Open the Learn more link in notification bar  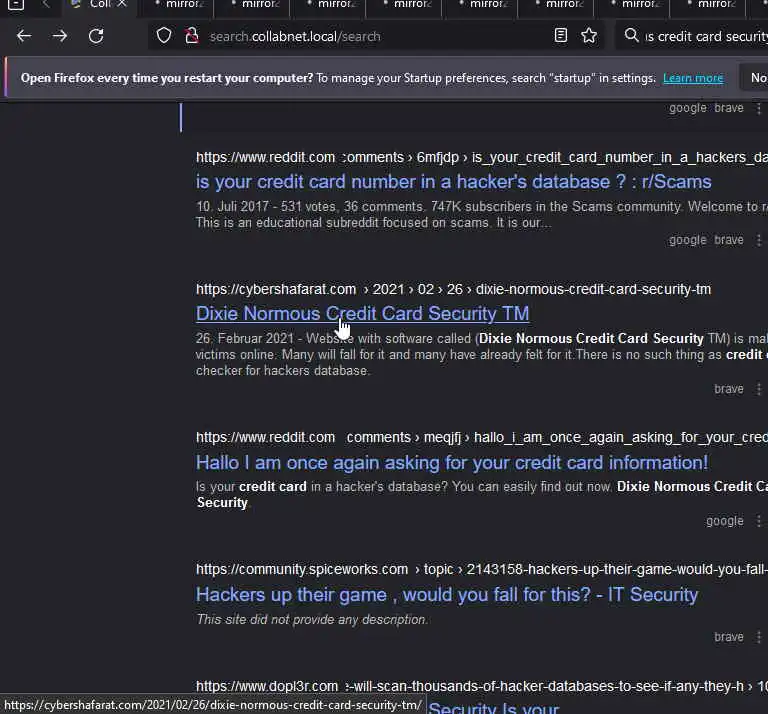pyautogui.click(x=693, y=78)
